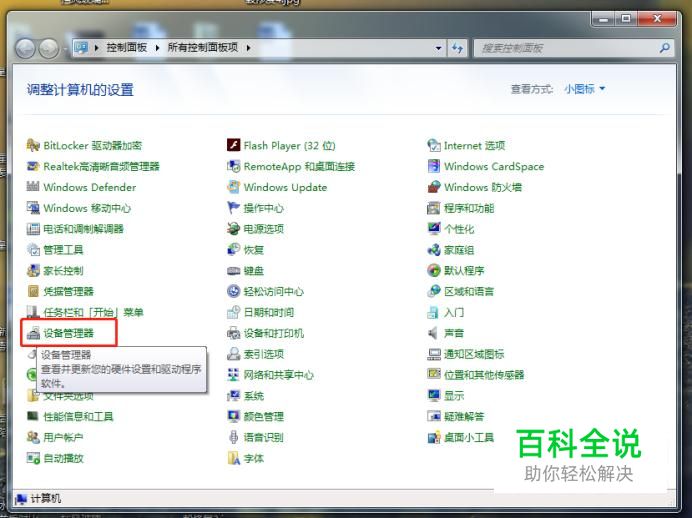Click the 所有控制面板项 breadcrumb segment

click(x=203, y=47)
